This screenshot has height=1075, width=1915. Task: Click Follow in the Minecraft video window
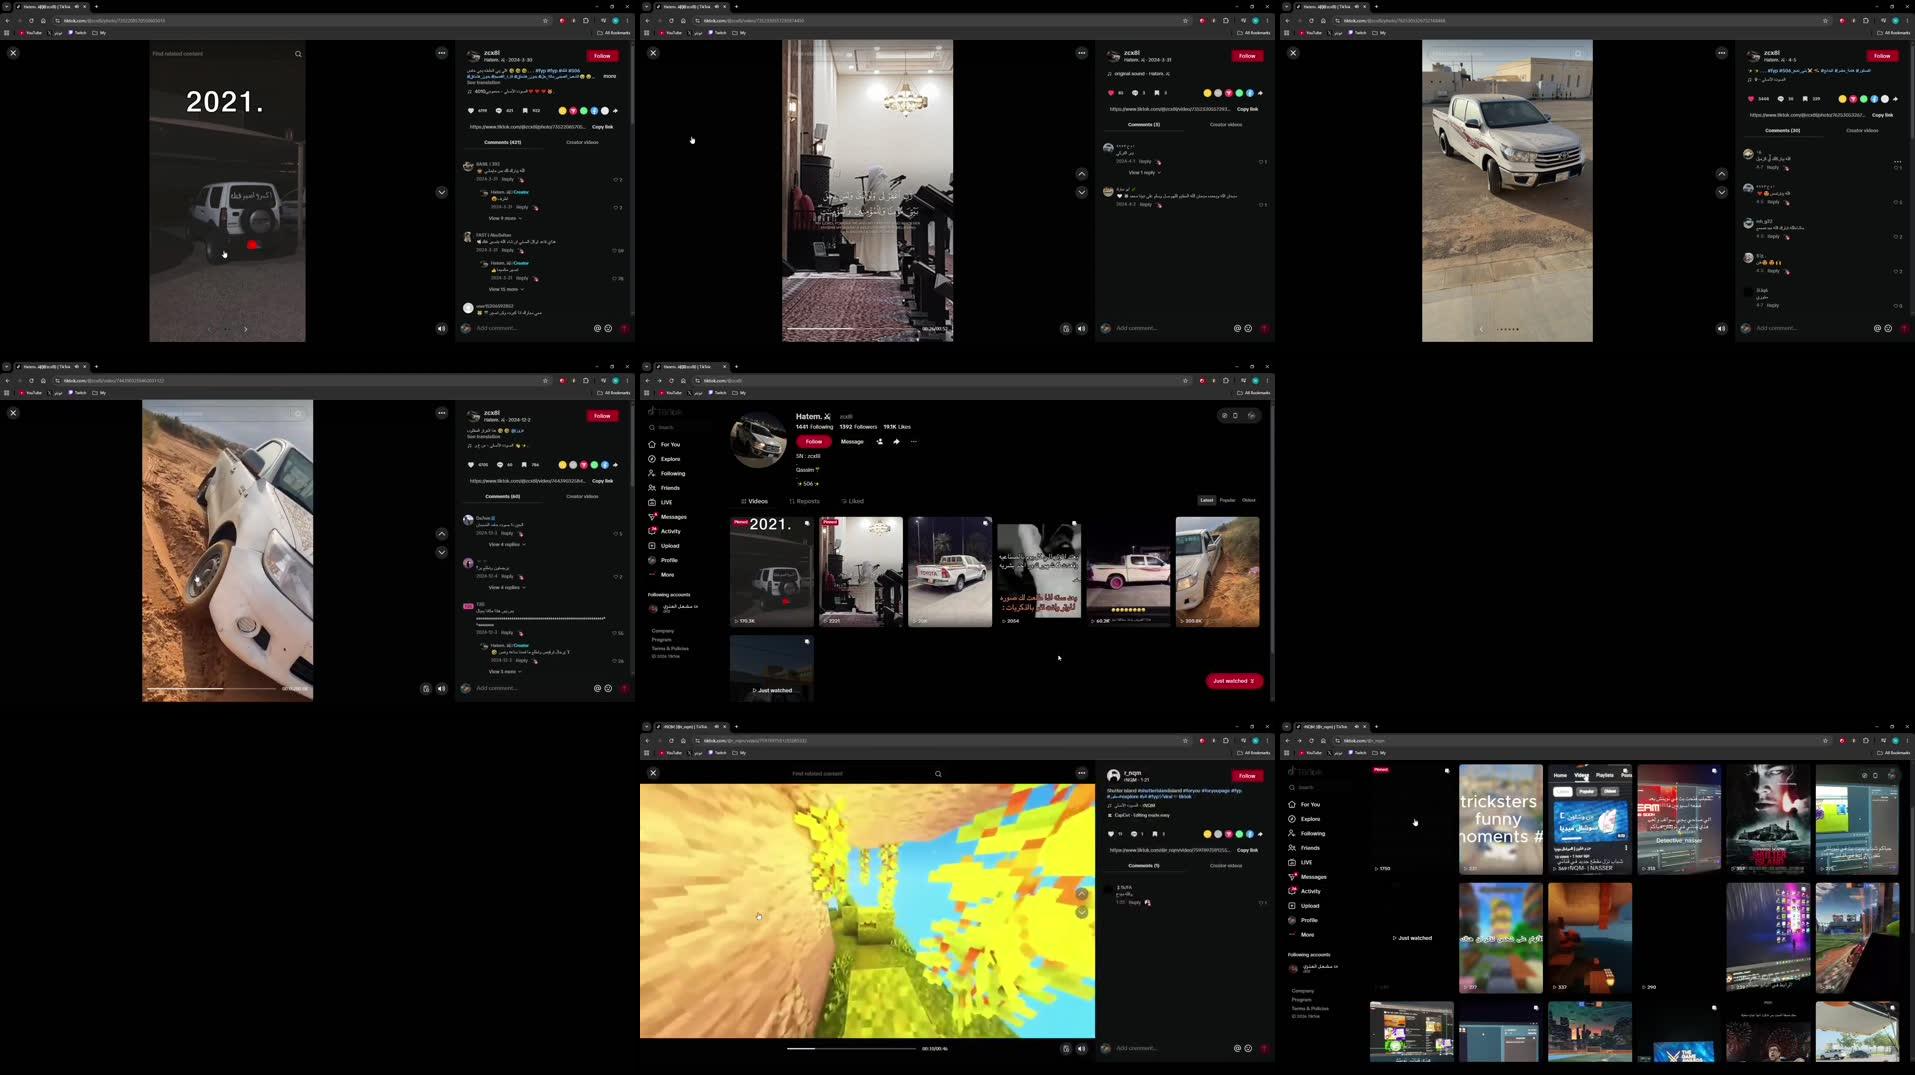coord(1247,776)
